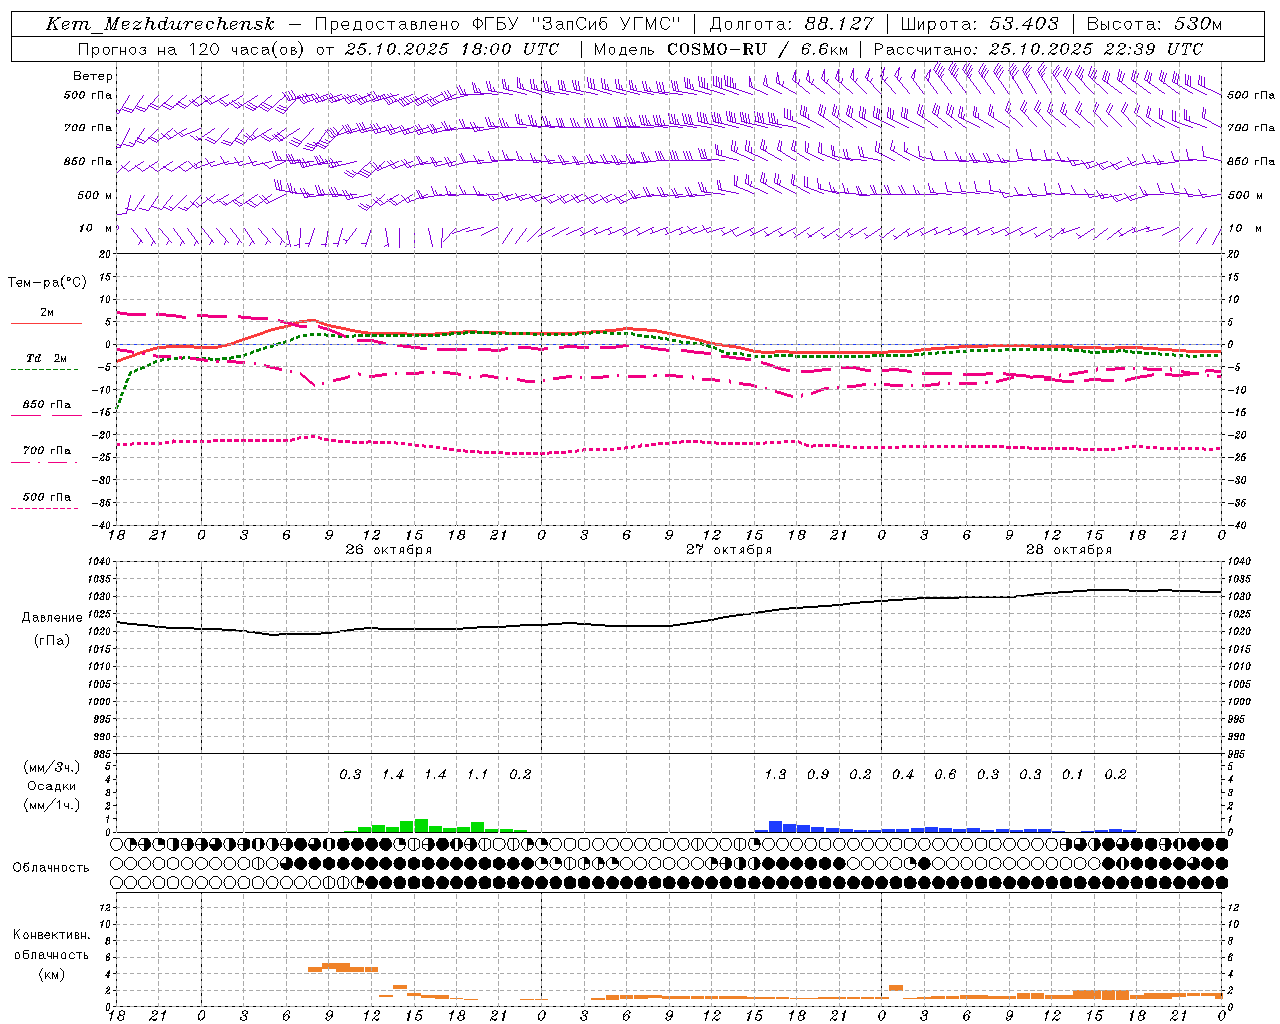The image size is (1280, 1024).
Task: Click the (мм/3ч.) precipitation unit label
Action: [52, 767]
